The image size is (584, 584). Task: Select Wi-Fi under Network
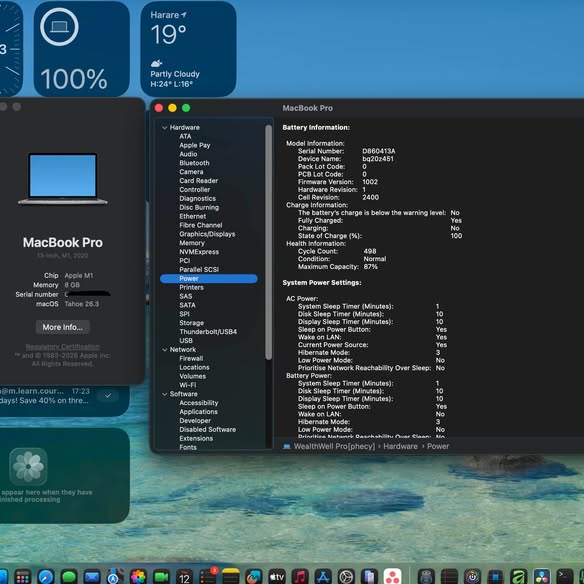pyautogui.click(x=187, y=385)
